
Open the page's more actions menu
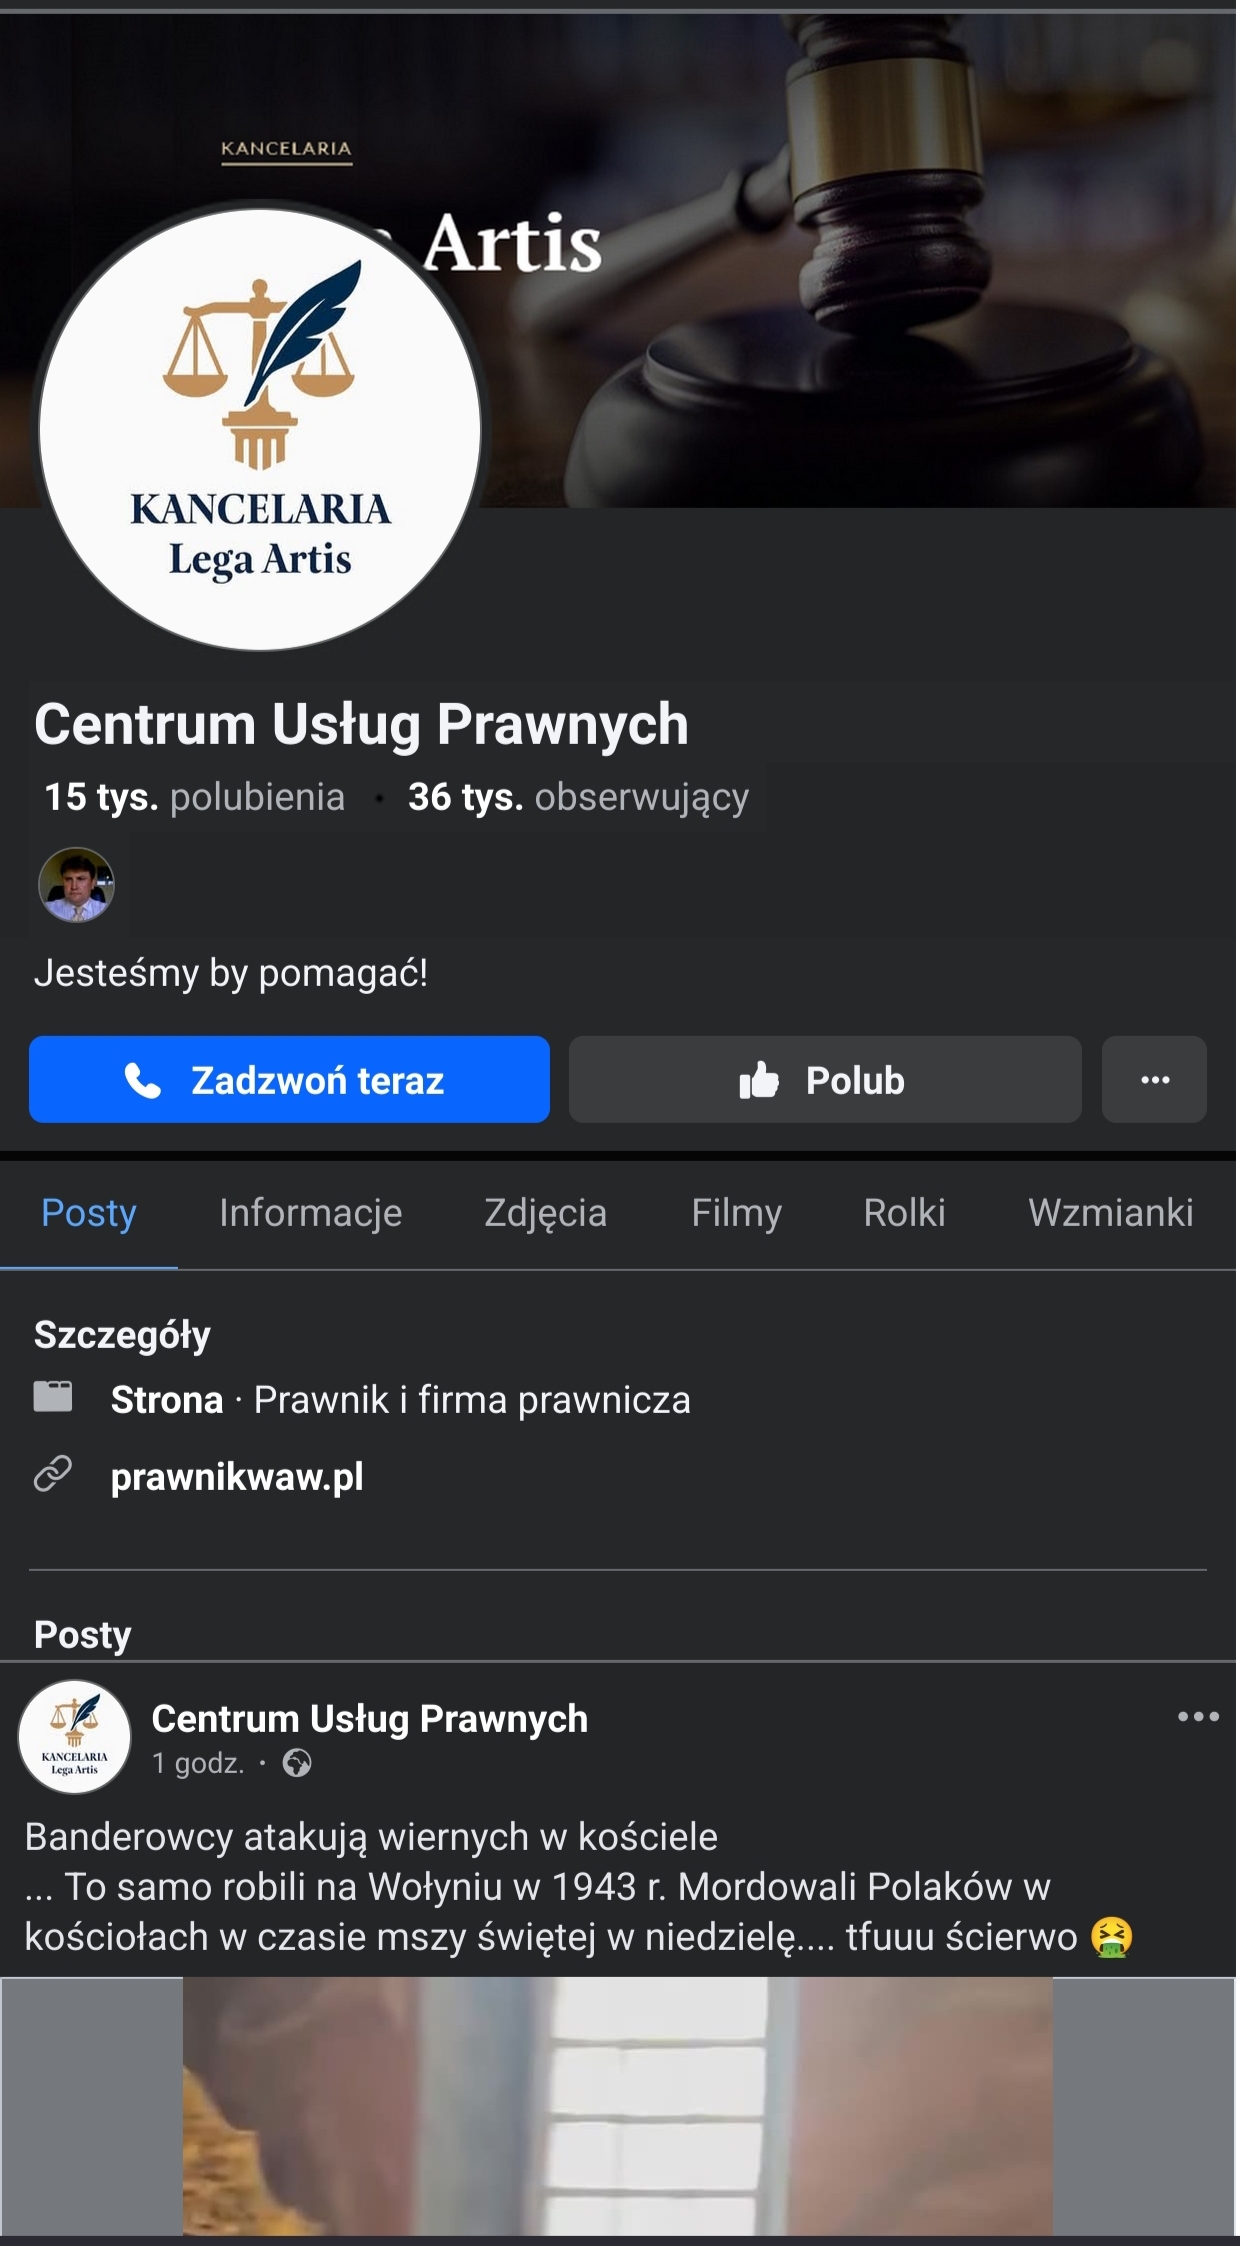(x=1154, y=1080)
